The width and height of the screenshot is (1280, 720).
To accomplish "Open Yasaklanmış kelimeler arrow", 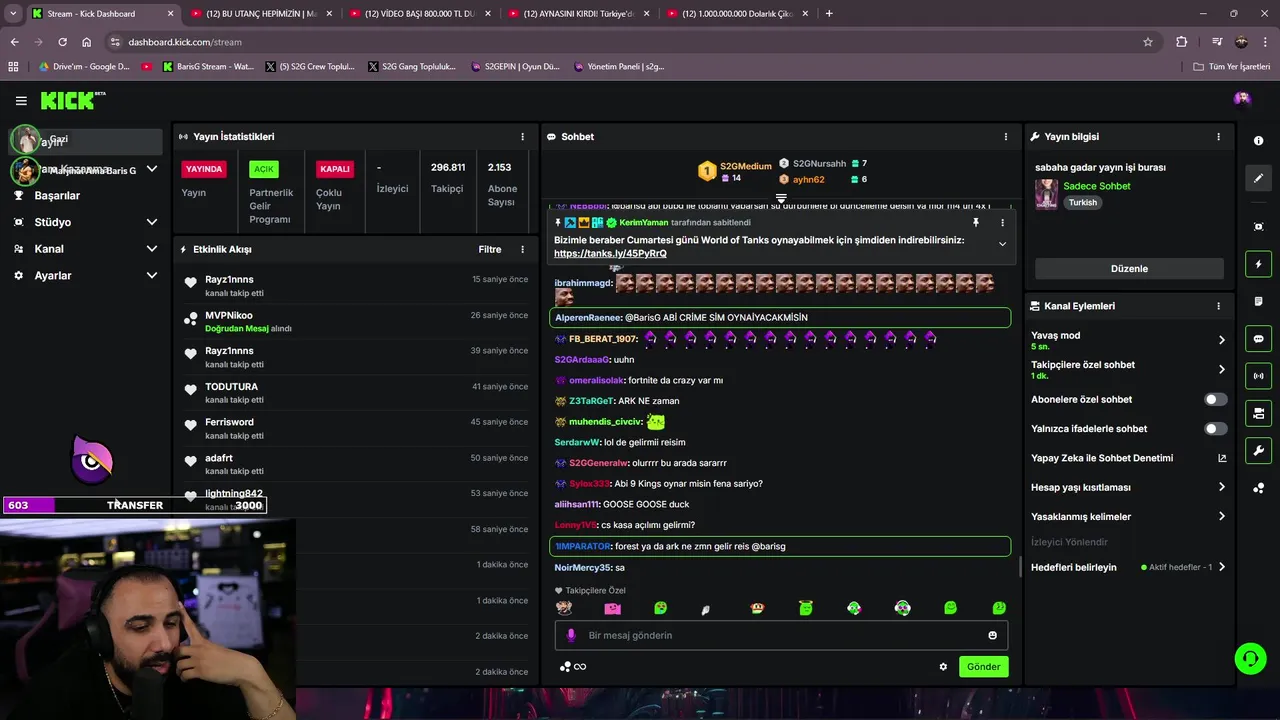I will (x=1221, y=516).
